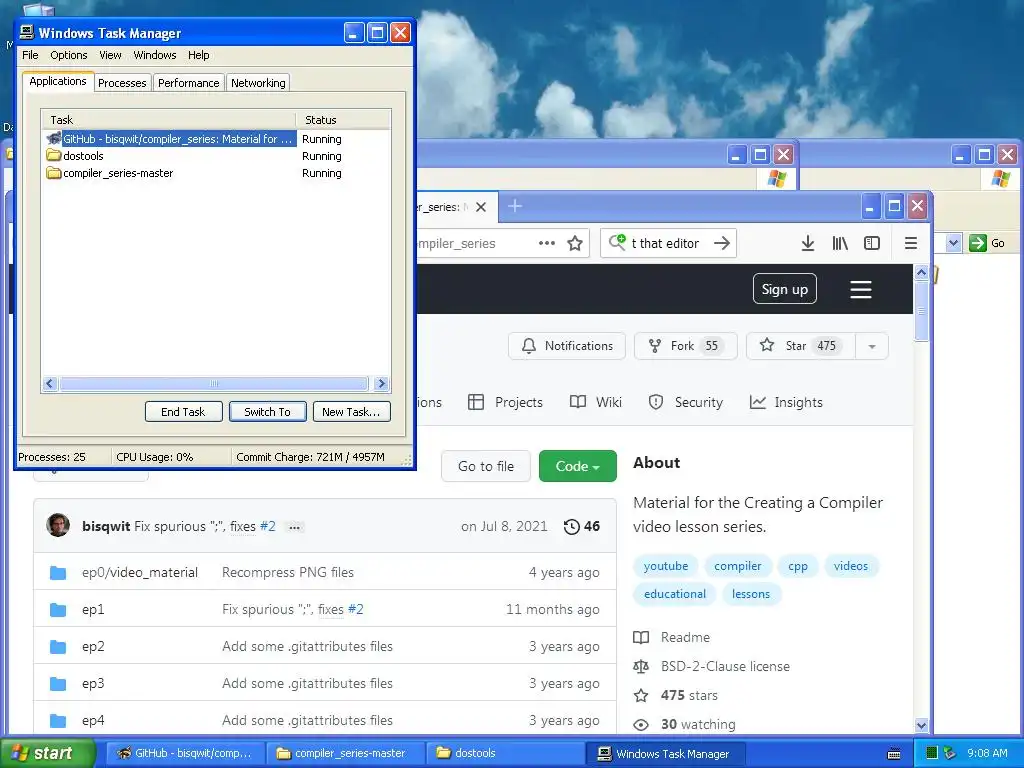
Task: Open the green Code dropdown
Action: coord(577,466)
